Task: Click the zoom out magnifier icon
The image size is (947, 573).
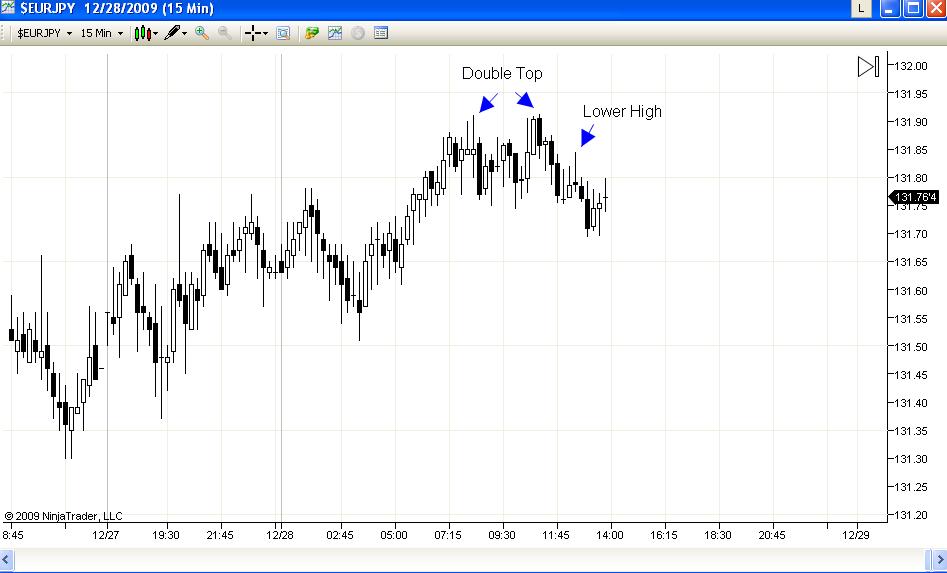Action: pos(224,33)
